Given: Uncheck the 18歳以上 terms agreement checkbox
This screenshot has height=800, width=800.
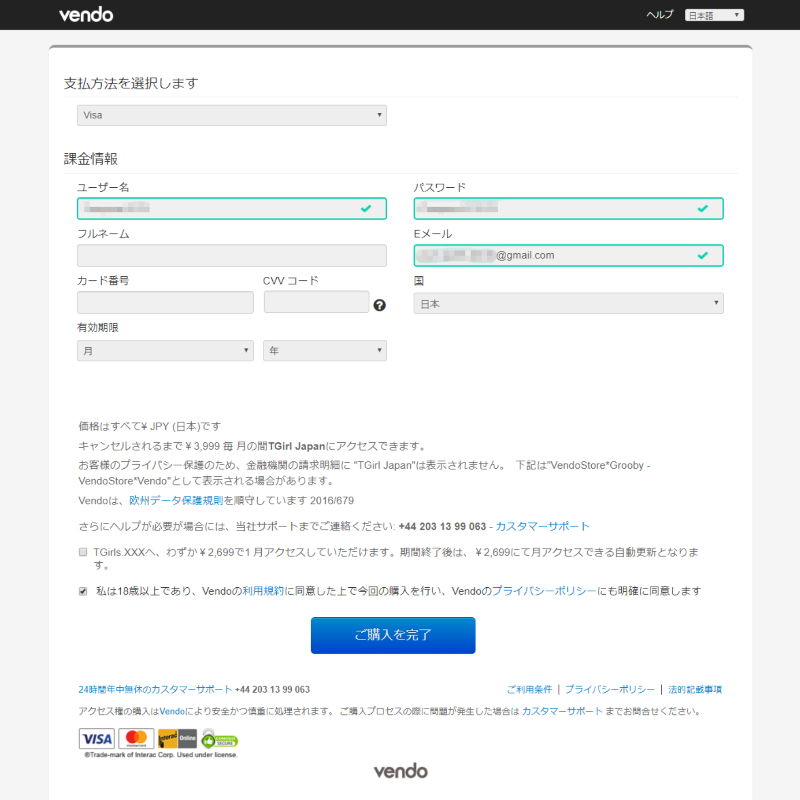Looking at the screenshot, I should pos(83,591).
